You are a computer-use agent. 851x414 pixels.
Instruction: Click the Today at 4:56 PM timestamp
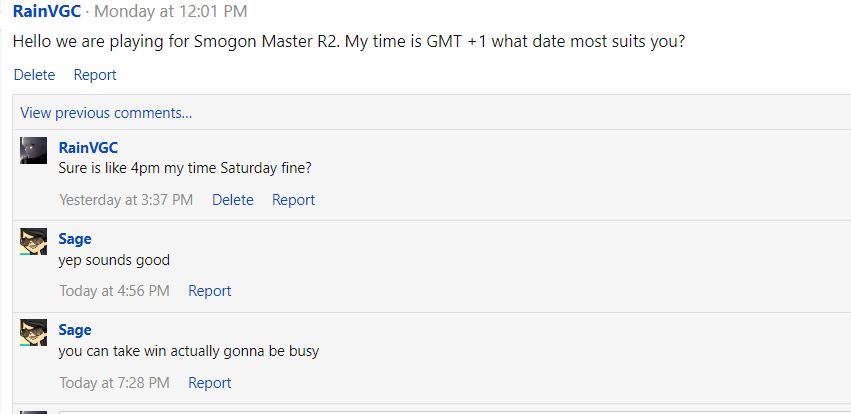tap(114, 291)
